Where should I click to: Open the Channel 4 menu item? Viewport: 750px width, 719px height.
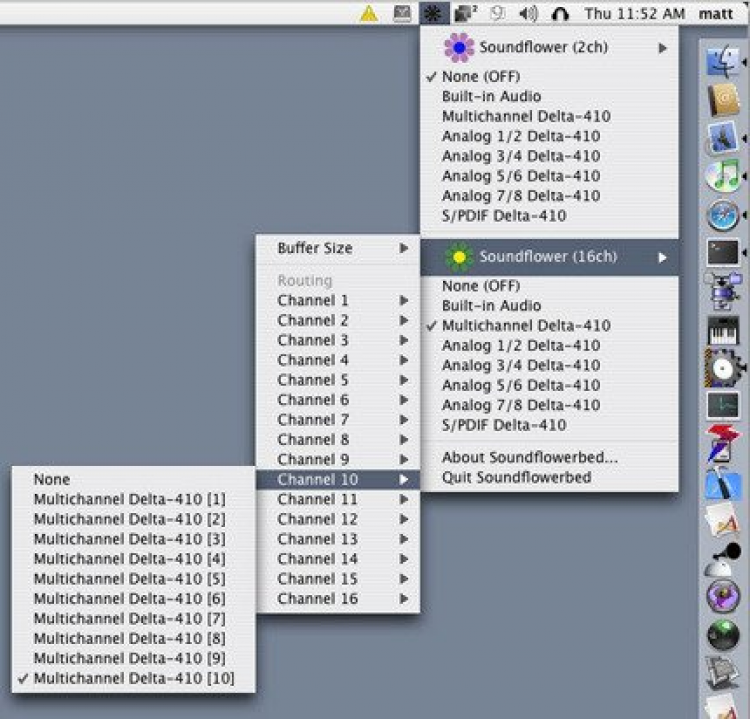click(338, 360)
